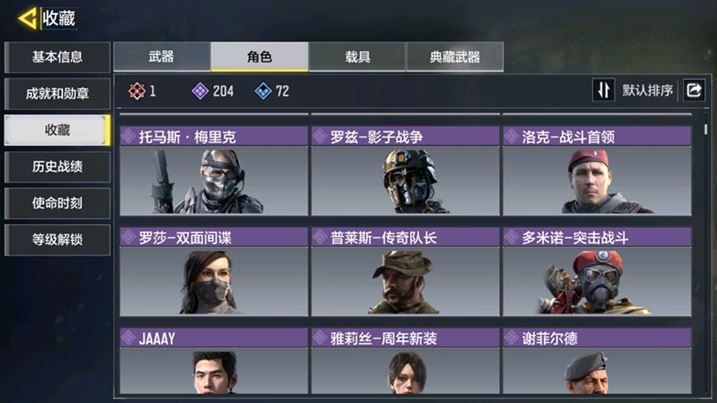
Task: Go back using the yellow arrow icon
Action: click(x=27, y=19)
